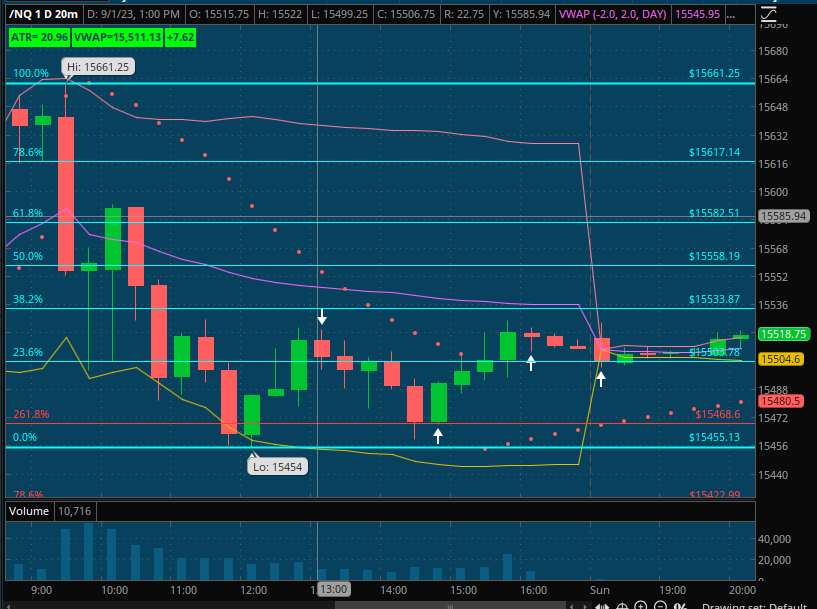Toggle the percent view icon
Viewport: 817px width, 609px height.
[680, 605]
